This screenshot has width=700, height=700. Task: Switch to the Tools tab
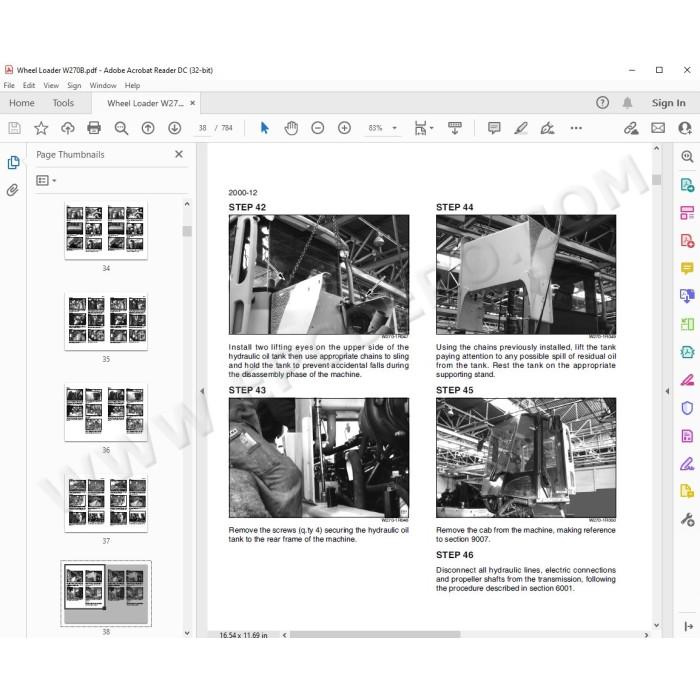pos(63,103)
